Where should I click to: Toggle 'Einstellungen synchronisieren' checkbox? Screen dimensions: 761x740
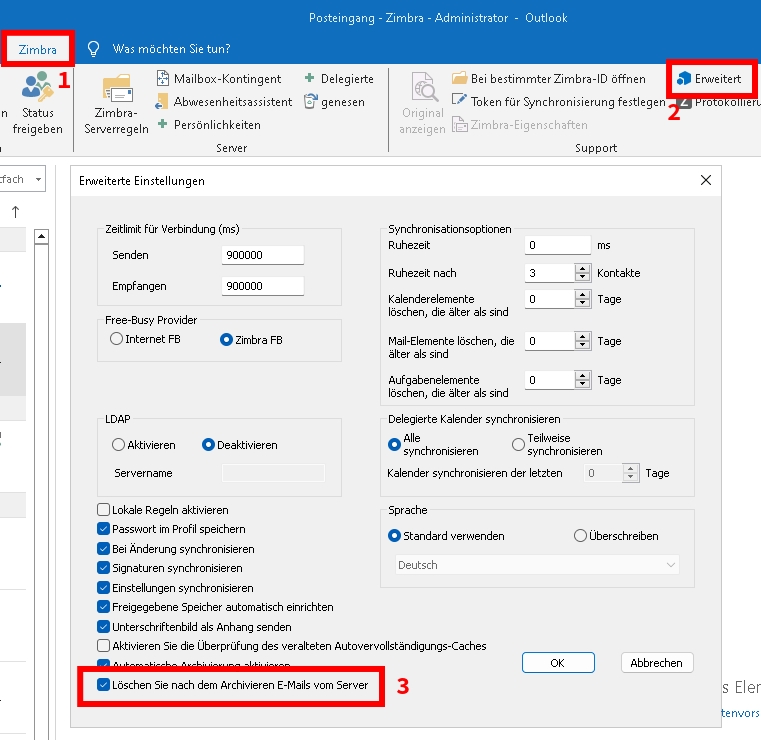[103, 588]
